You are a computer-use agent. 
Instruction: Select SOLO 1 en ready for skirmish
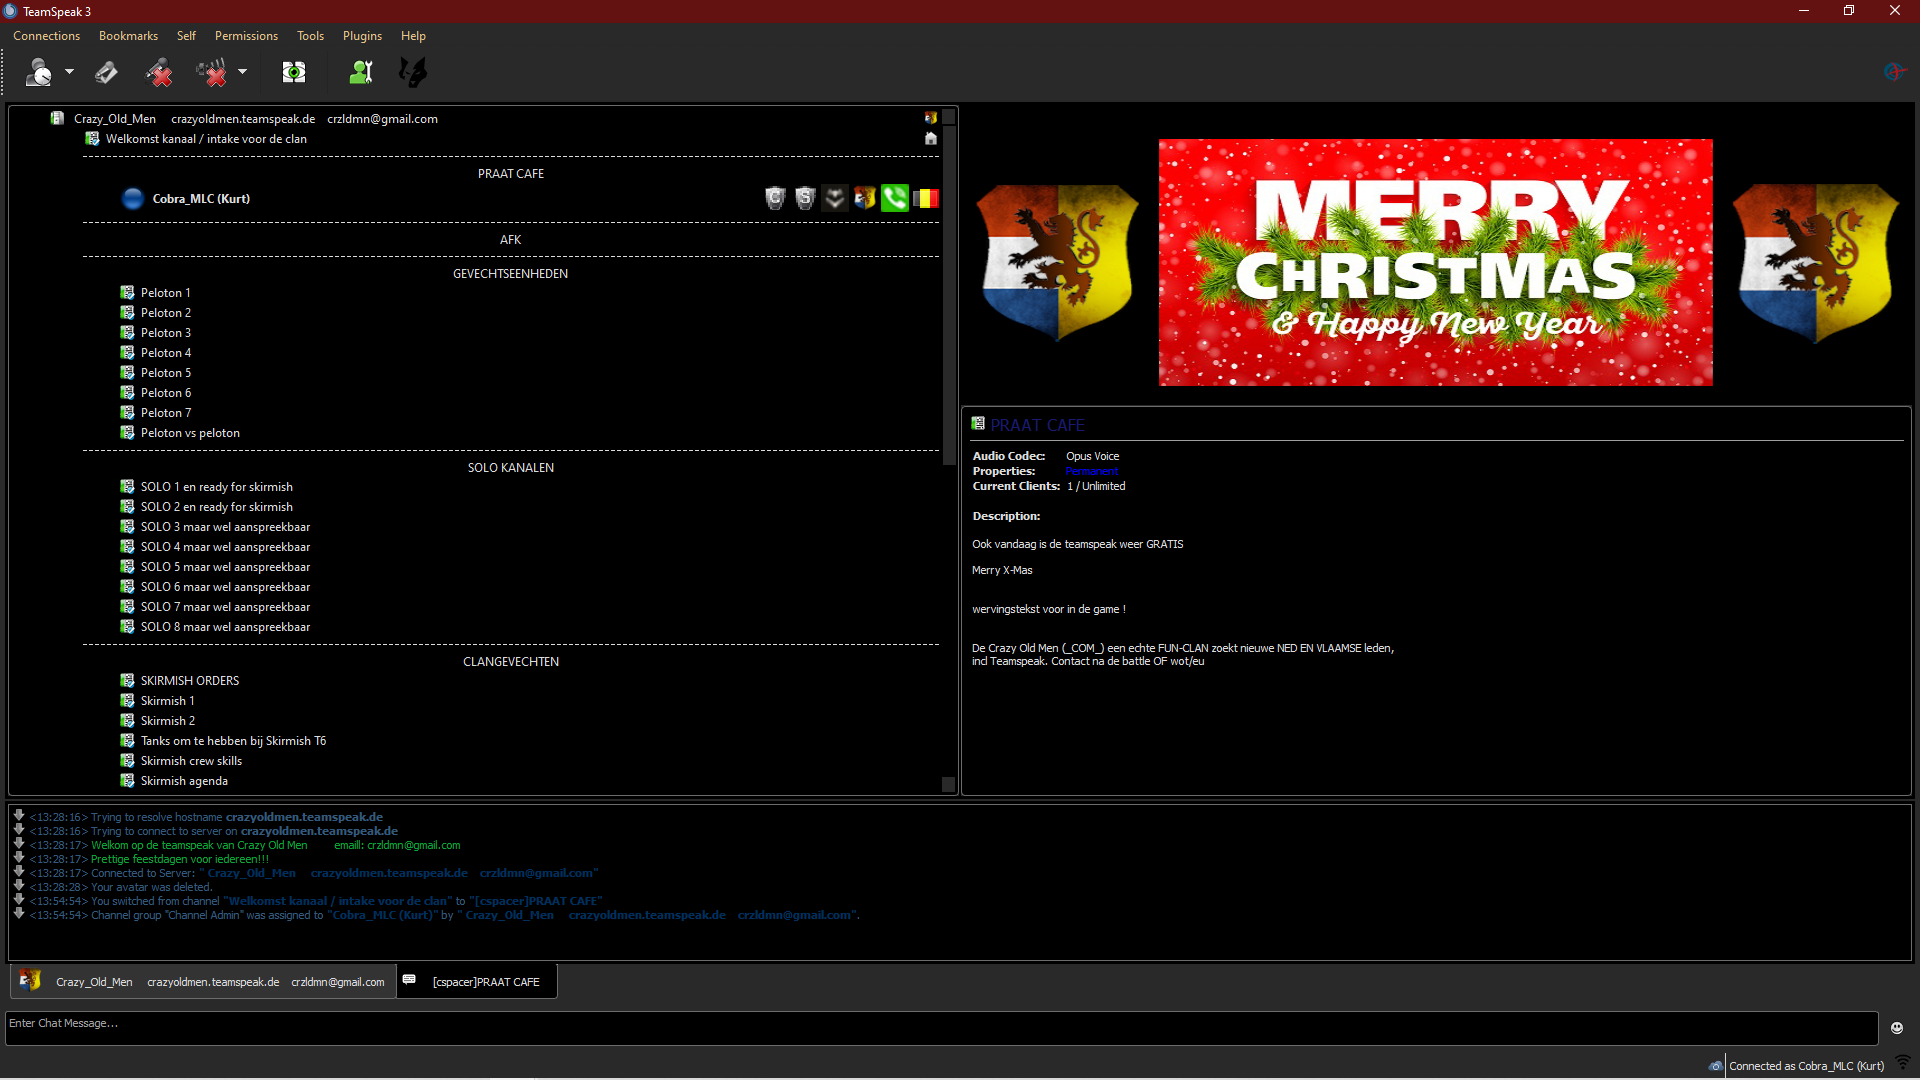(x=216, y=487)
